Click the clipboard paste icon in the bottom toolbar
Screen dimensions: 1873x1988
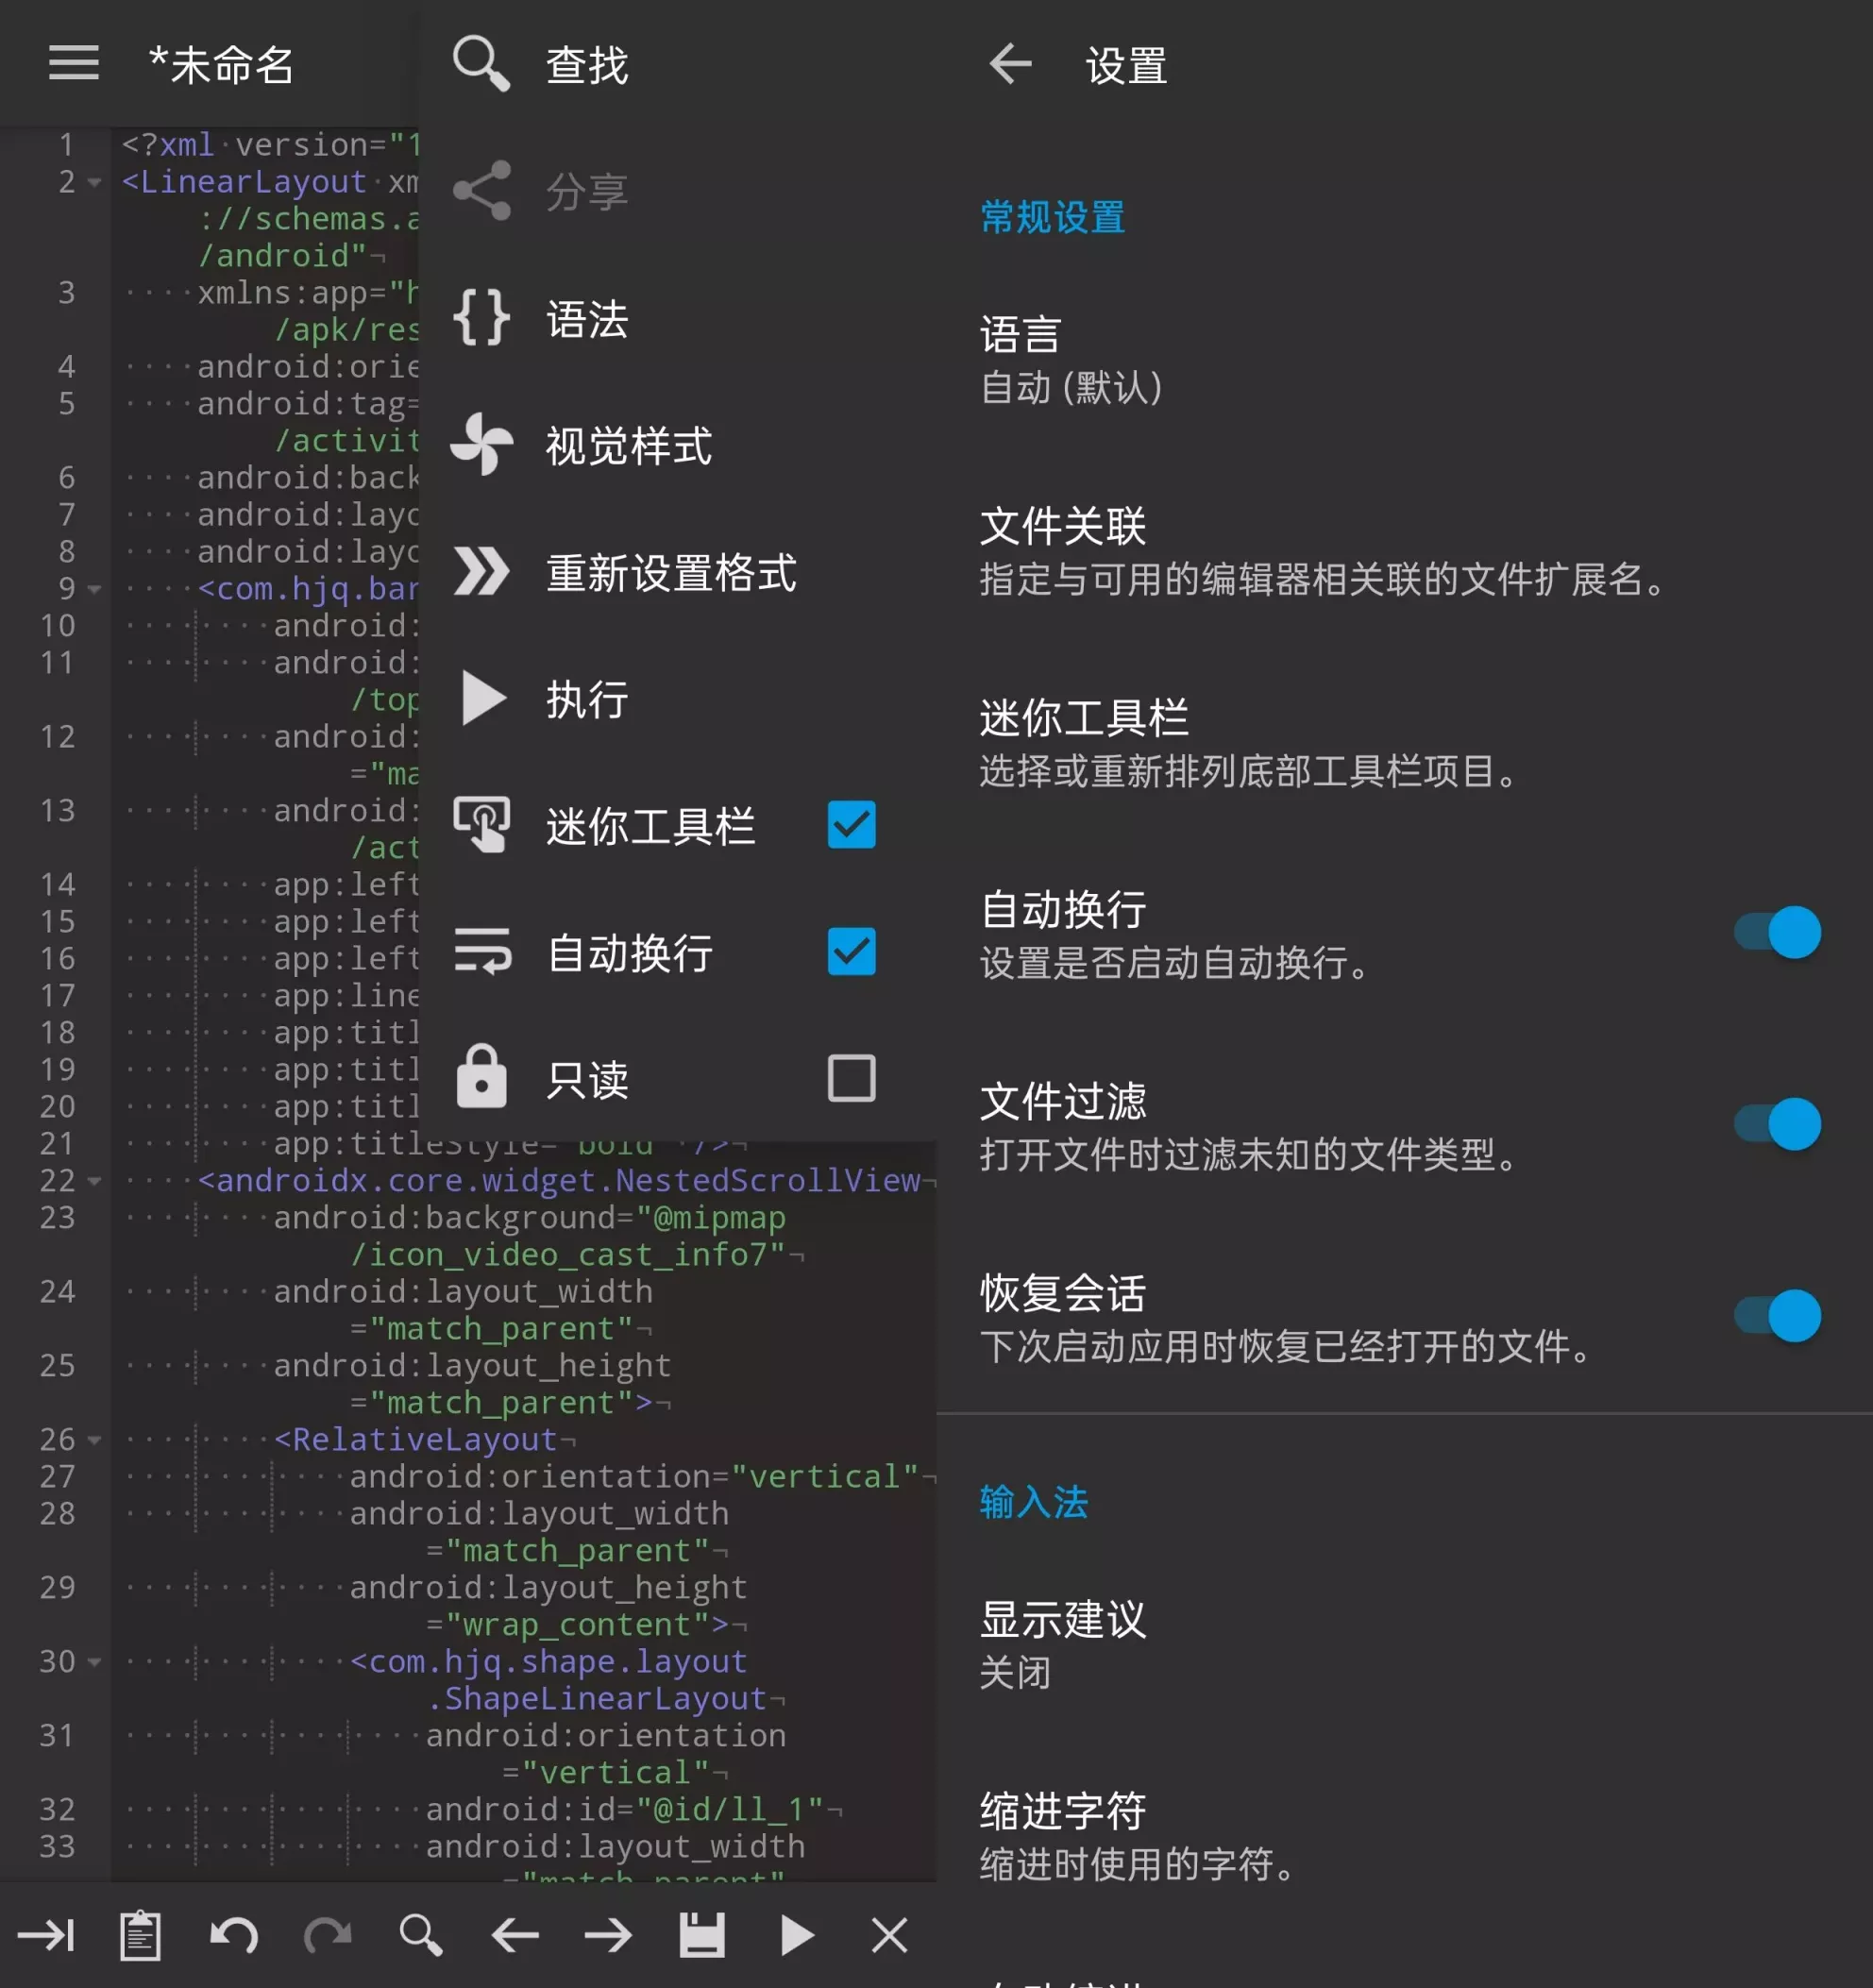pyautogui.click(x=140, y=1935)
